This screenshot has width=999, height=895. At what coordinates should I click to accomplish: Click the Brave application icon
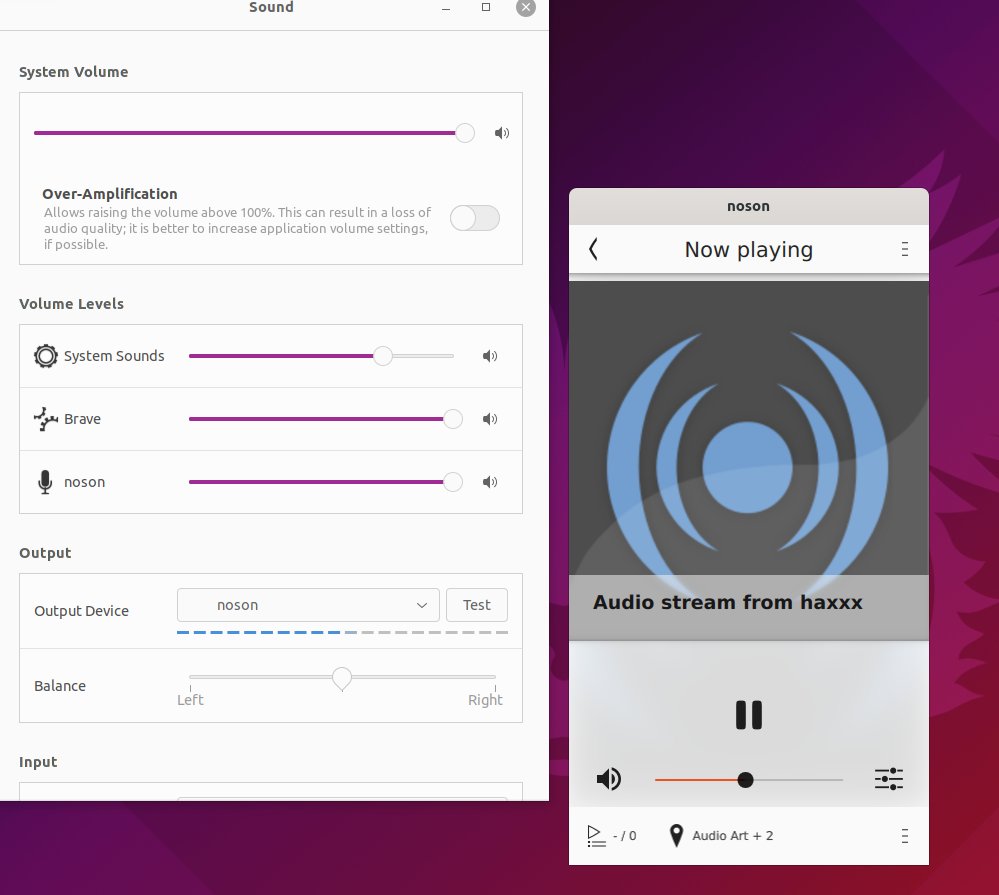click(x=45, y=419)
